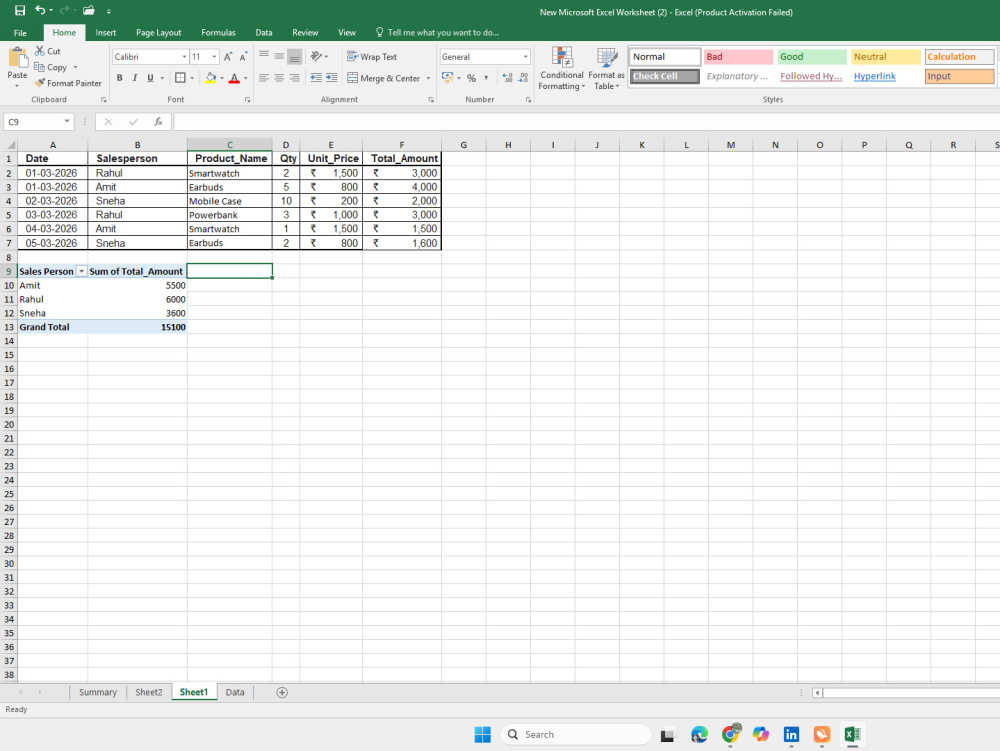Open LinkedIn from taskbar
1000x751 pixels.
tap(791, 735)
